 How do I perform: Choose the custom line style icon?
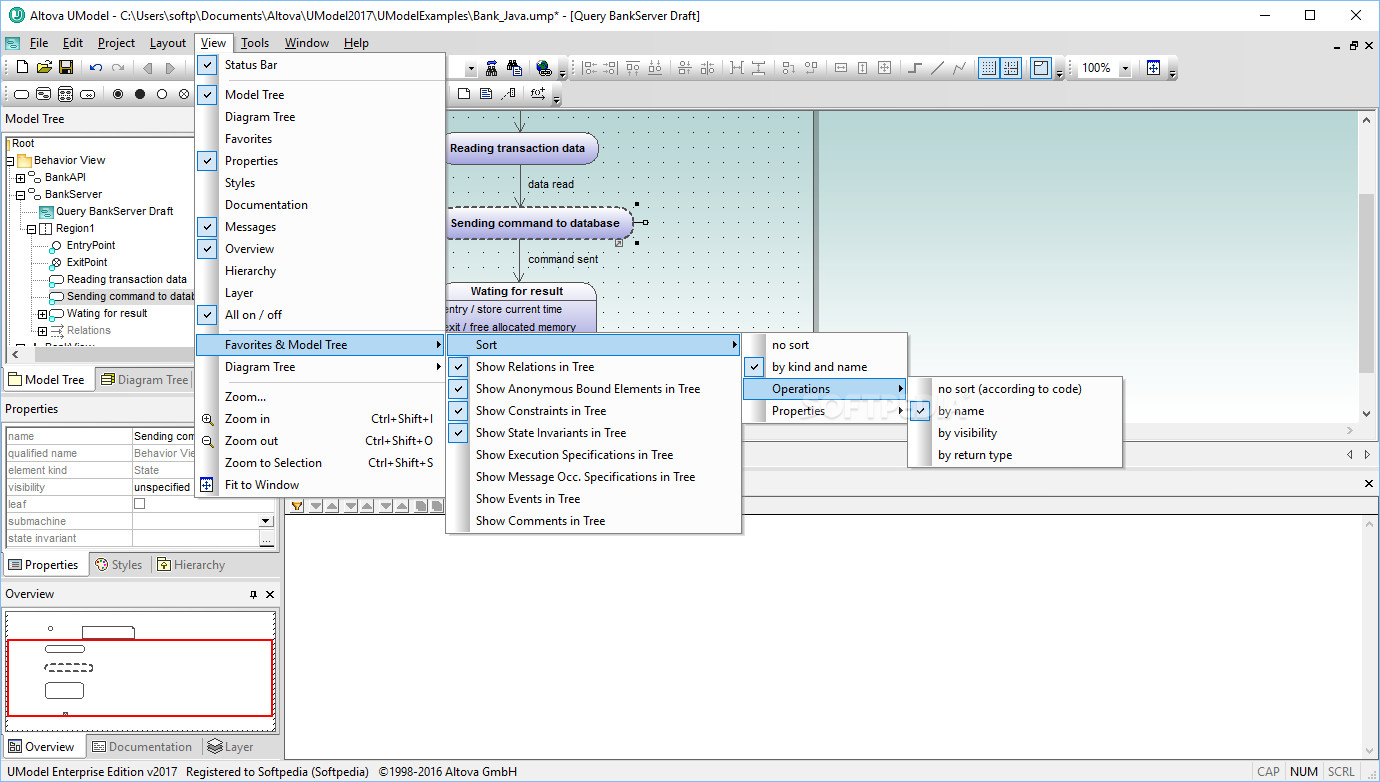(960, 68)
